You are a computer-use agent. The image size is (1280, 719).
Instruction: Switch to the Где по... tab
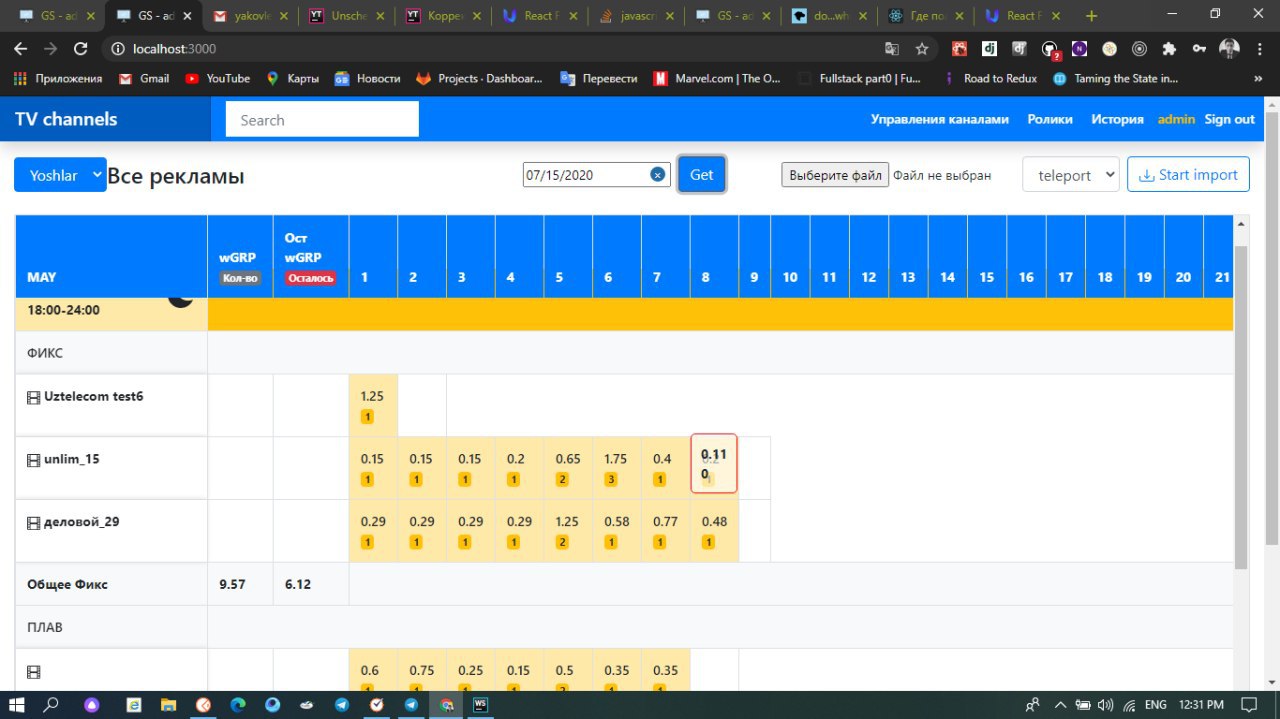tap(924, 16)
